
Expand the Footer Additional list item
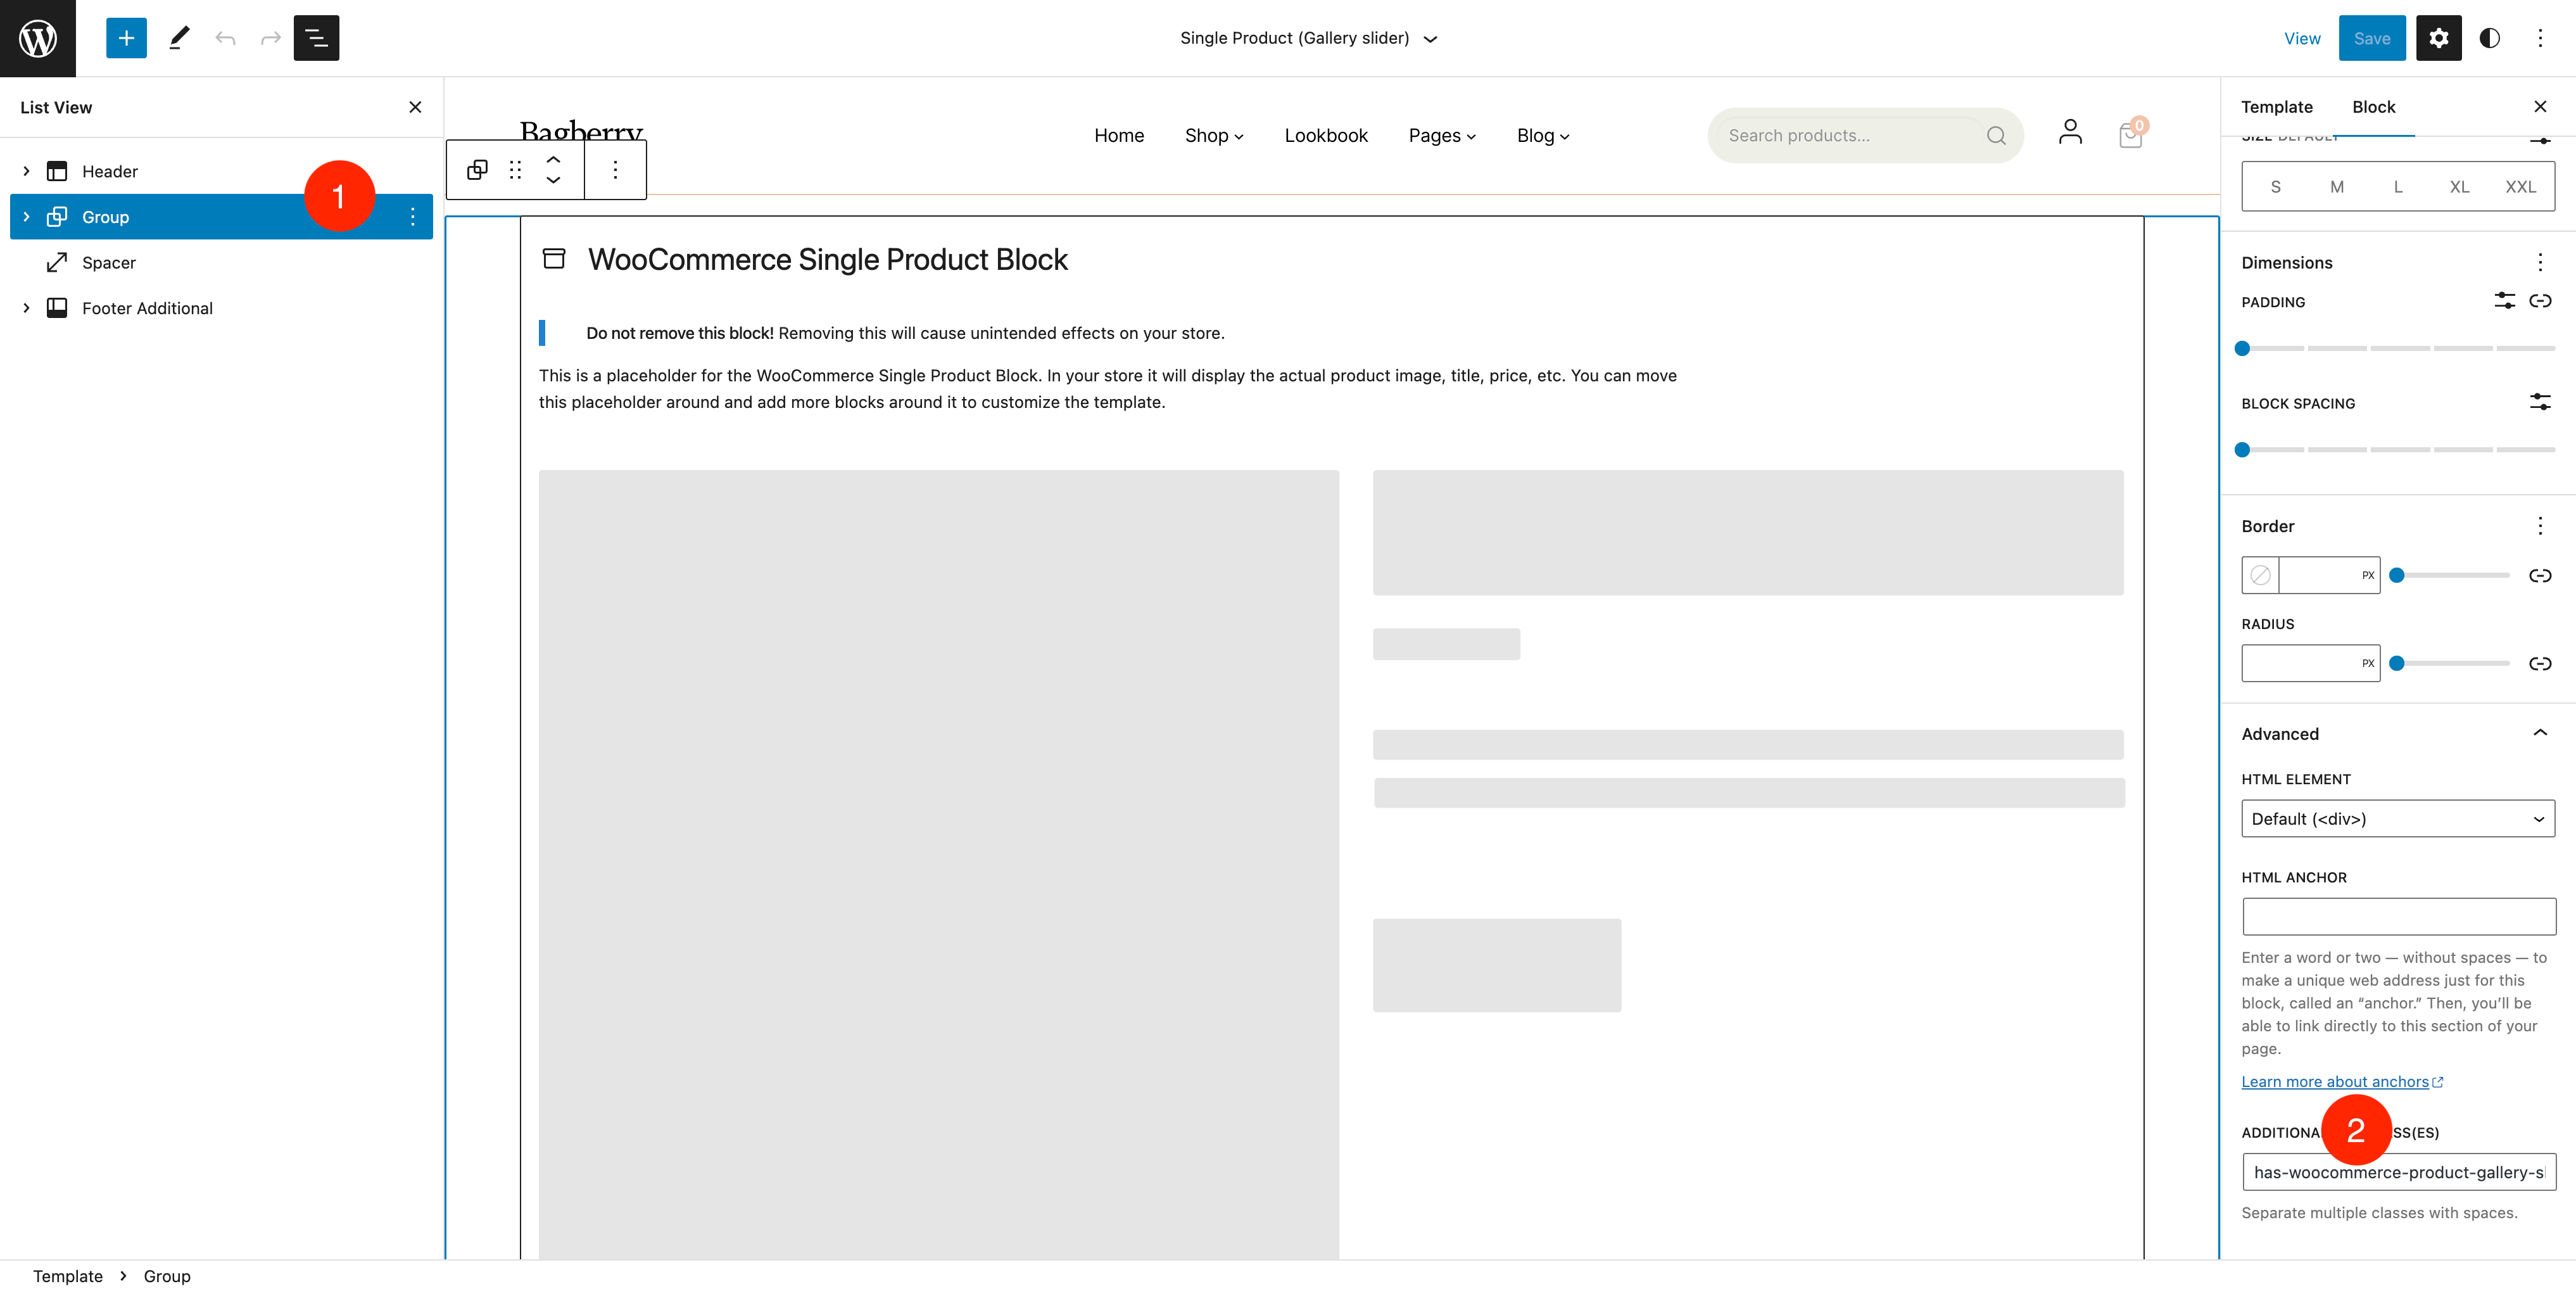26,307
